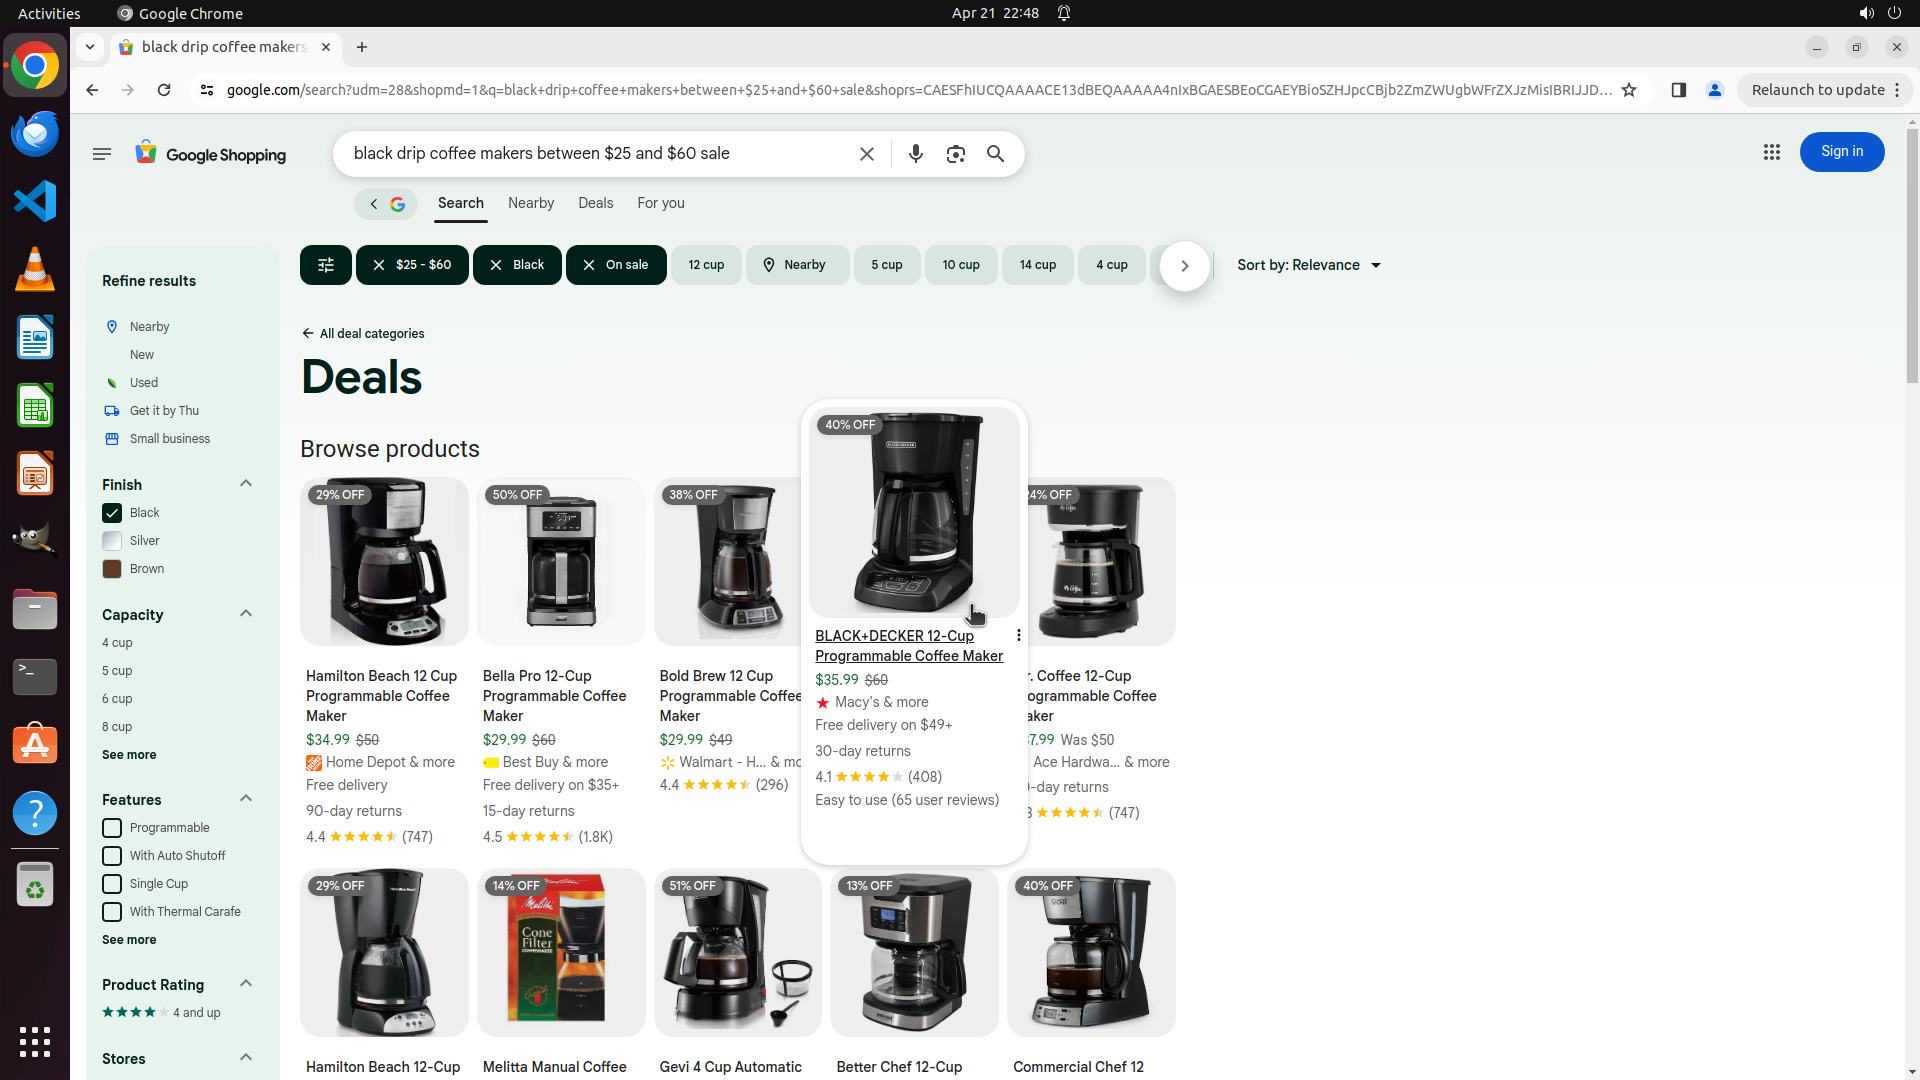Viewport: 1920px width, 1080px height.
Task: Click the voice search microphone icon
Action: [915, 154]
